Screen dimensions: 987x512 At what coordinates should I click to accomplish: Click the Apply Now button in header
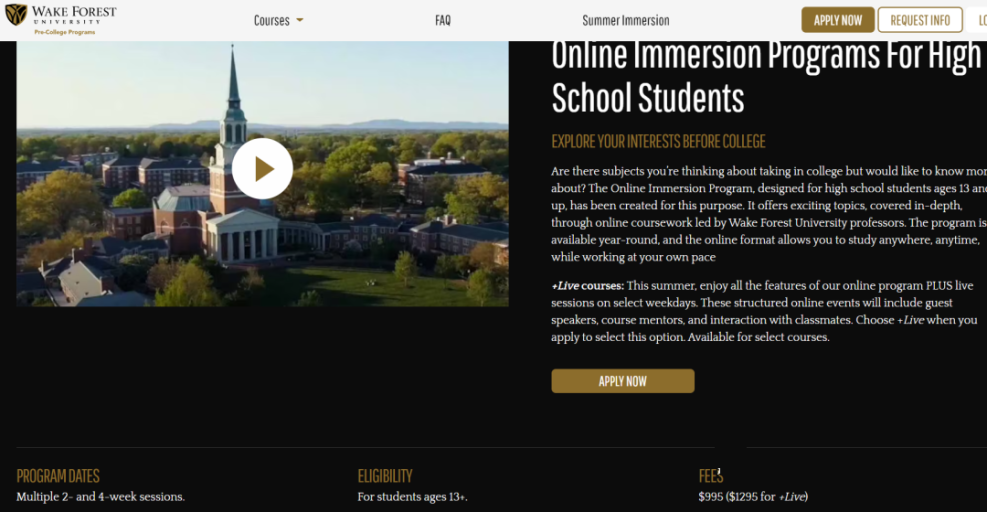pyautogui.click(x=837, y=20)
